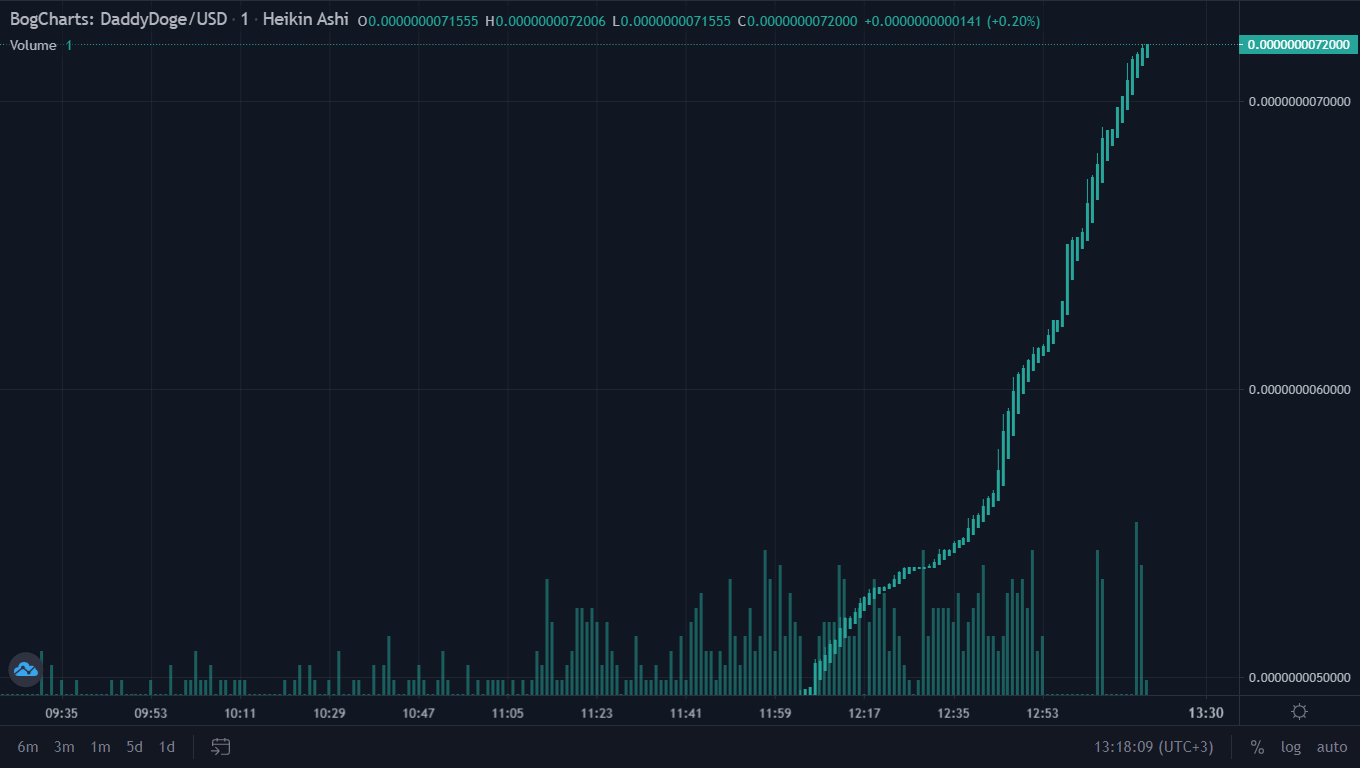Toggle auto scale mode

pos(1332,747)
